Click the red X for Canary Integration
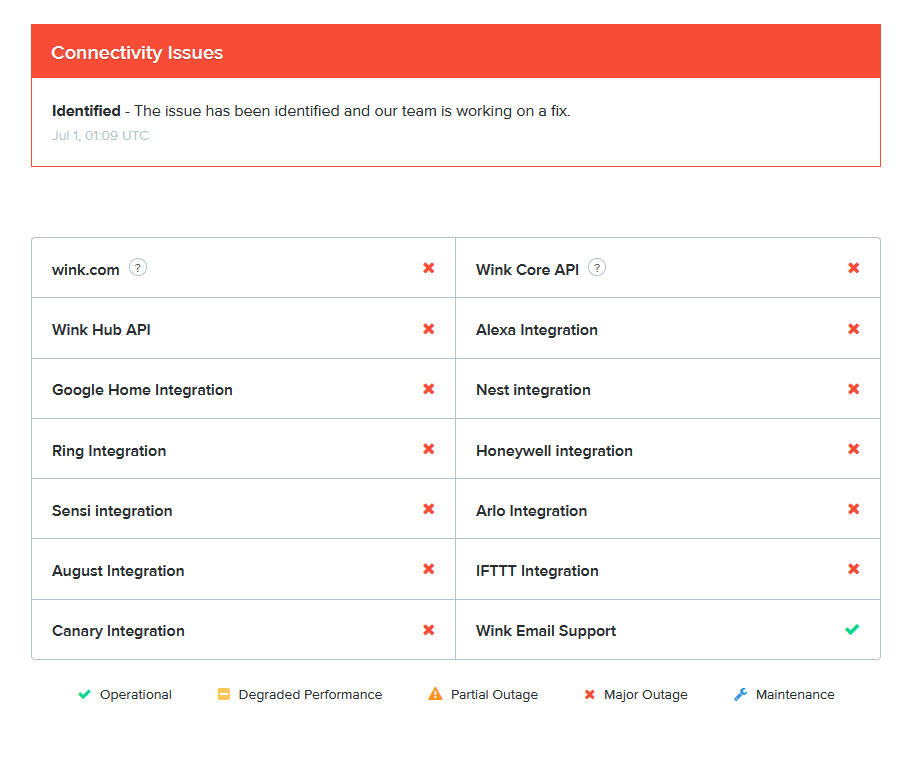The image size is (920, 762). coord(429,630)
